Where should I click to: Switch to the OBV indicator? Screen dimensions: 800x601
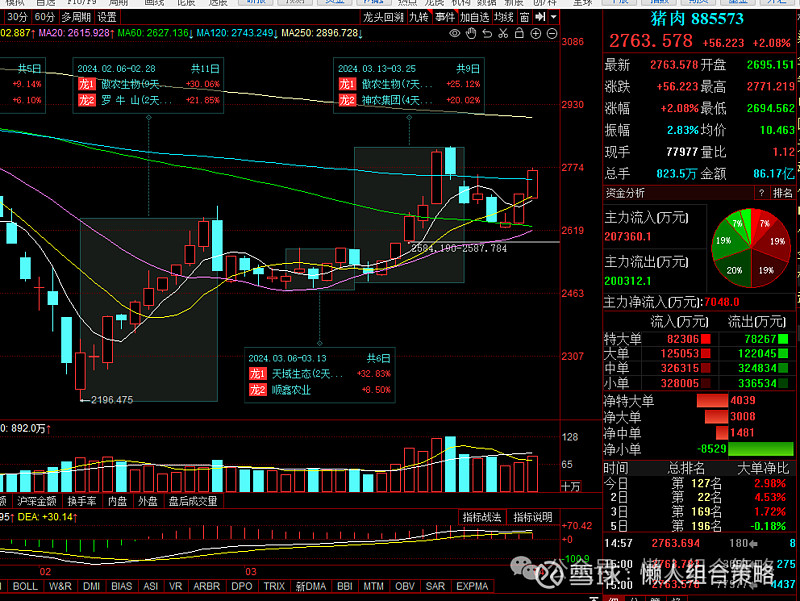point(405,586)
